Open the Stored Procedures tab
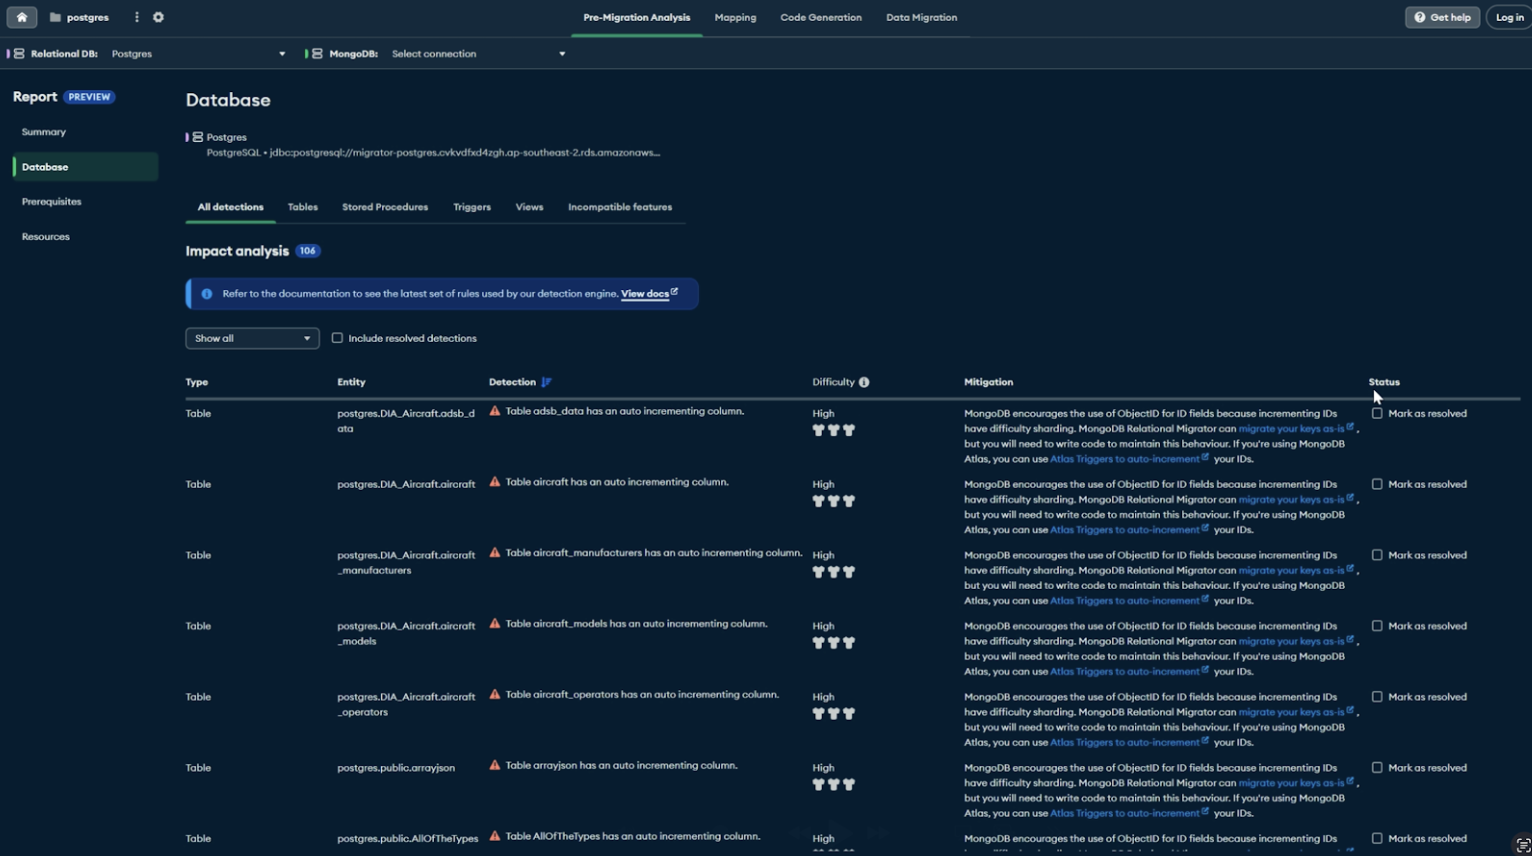 point(384,207)
